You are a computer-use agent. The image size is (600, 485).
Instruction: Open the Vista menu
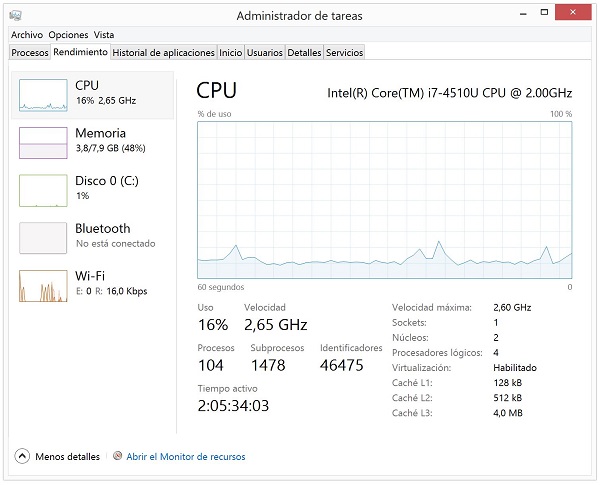(x=104, y=35)
